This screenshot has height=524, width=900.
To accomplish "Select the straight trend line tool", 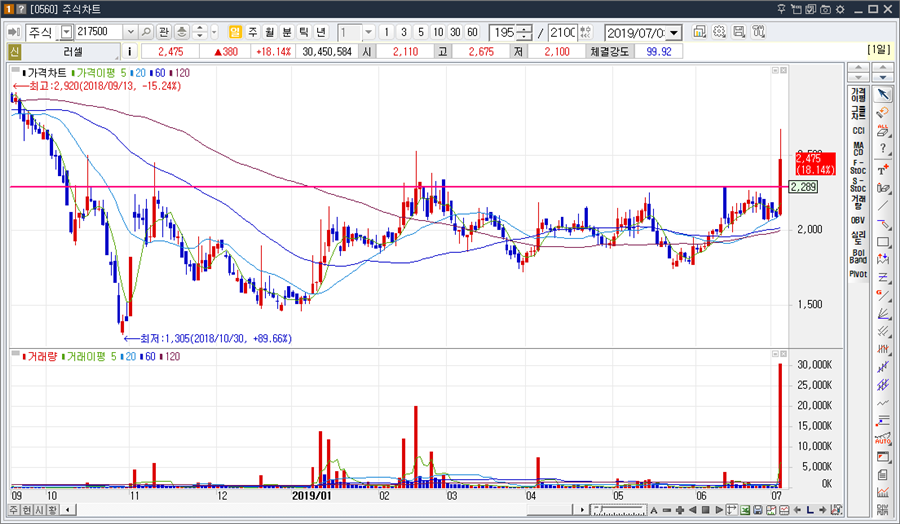I will point(883,205).
